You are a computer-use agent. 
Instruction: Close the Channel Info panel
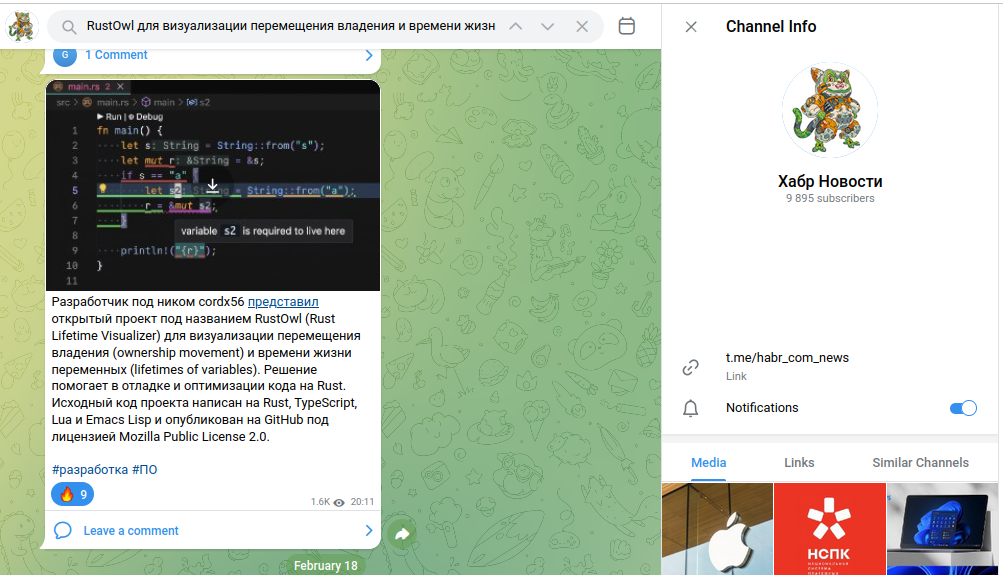pos(691,27)
